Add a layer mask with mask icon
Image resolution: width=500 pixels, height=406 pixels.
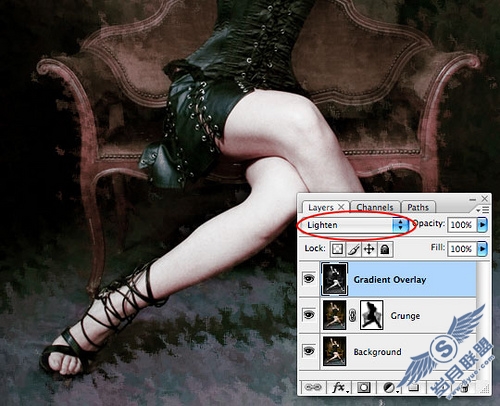tap(364, 387)
